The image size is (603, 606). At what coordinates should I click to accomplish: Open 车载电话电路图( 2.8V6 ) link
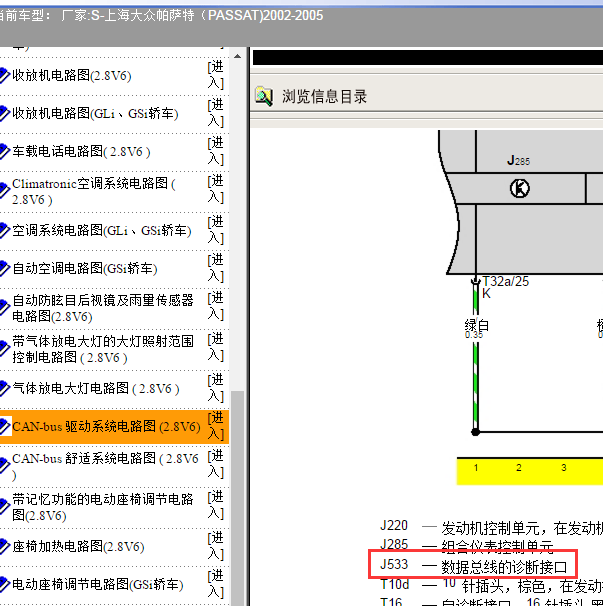click(81, 151)
